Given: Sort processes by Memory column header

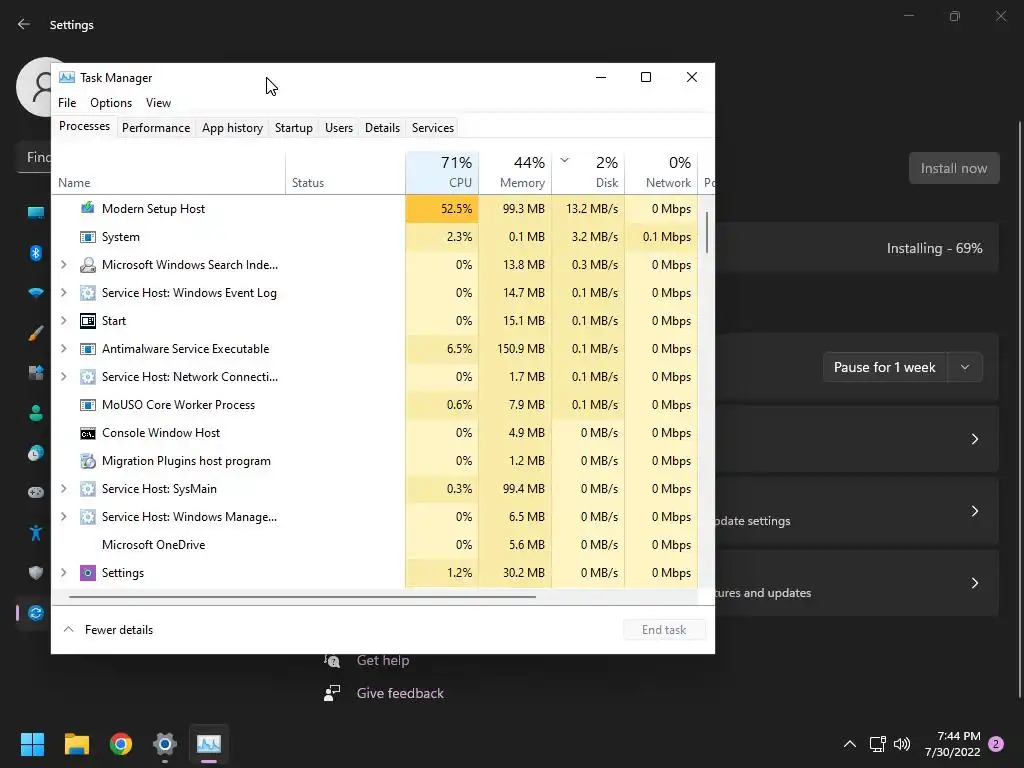Looking at the screenshot, I should click(515, 172).
